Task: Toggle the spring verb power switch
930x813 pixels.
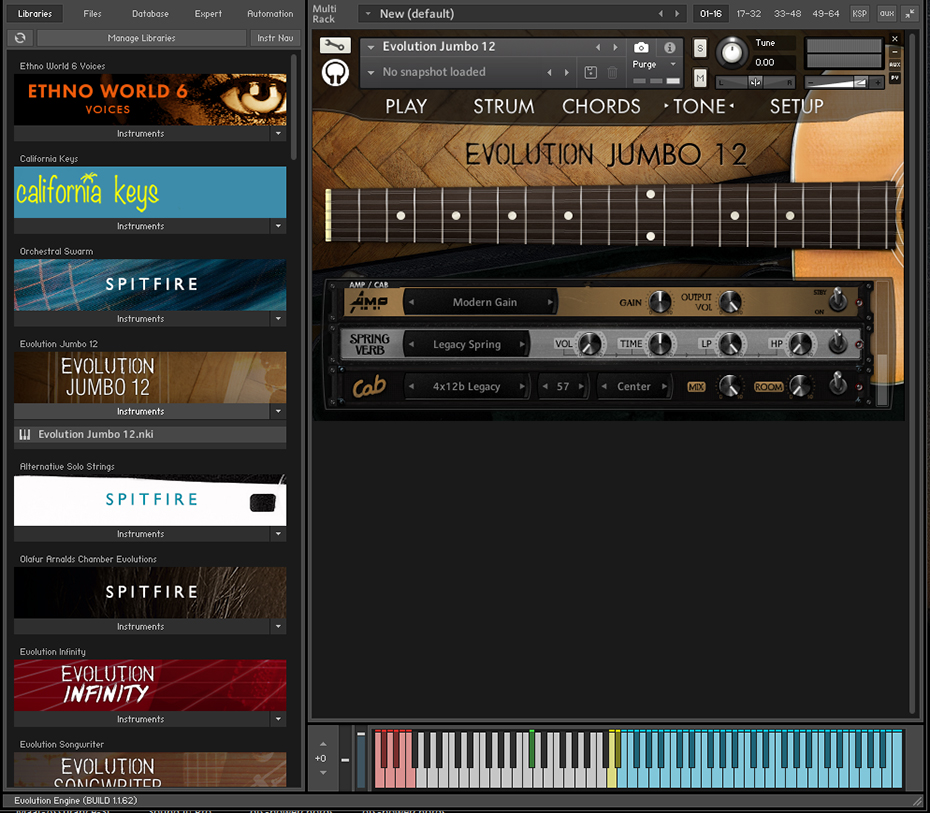Action: (x=837, y=342)
